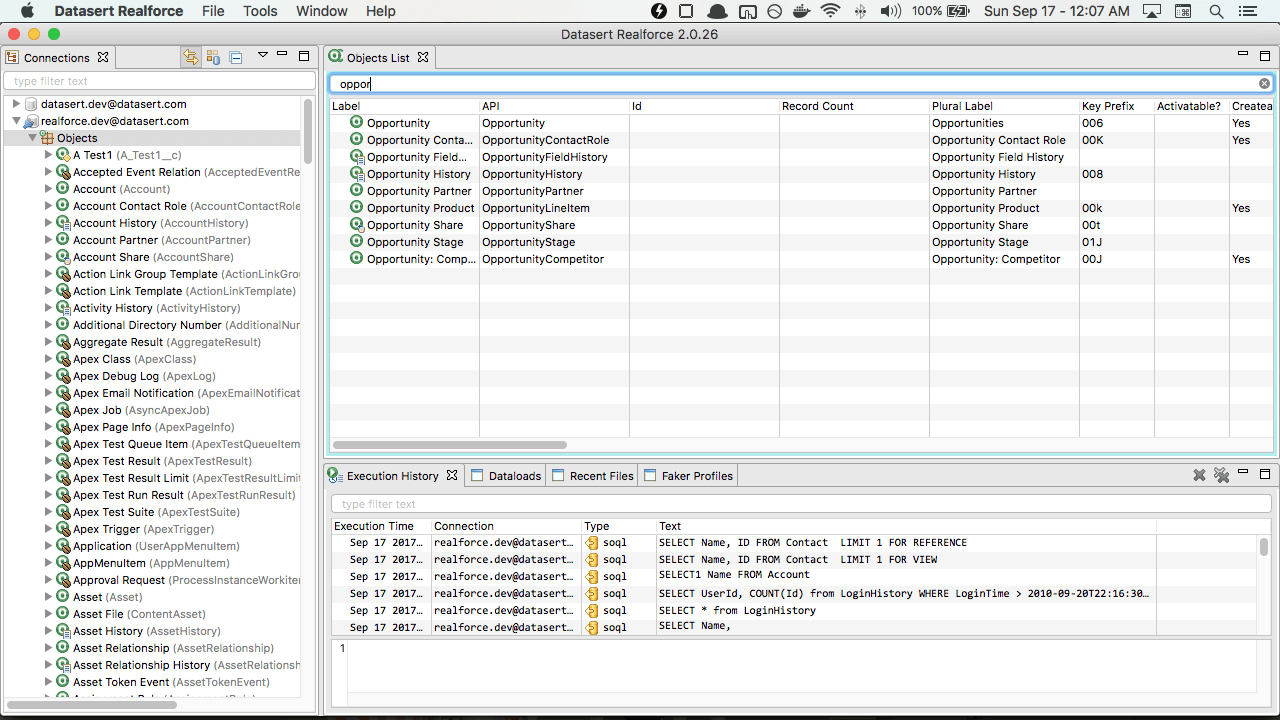Open the Spotlight search icon in menu bar
Screen dimensions: 1280x720
(x=1217, y=11)
